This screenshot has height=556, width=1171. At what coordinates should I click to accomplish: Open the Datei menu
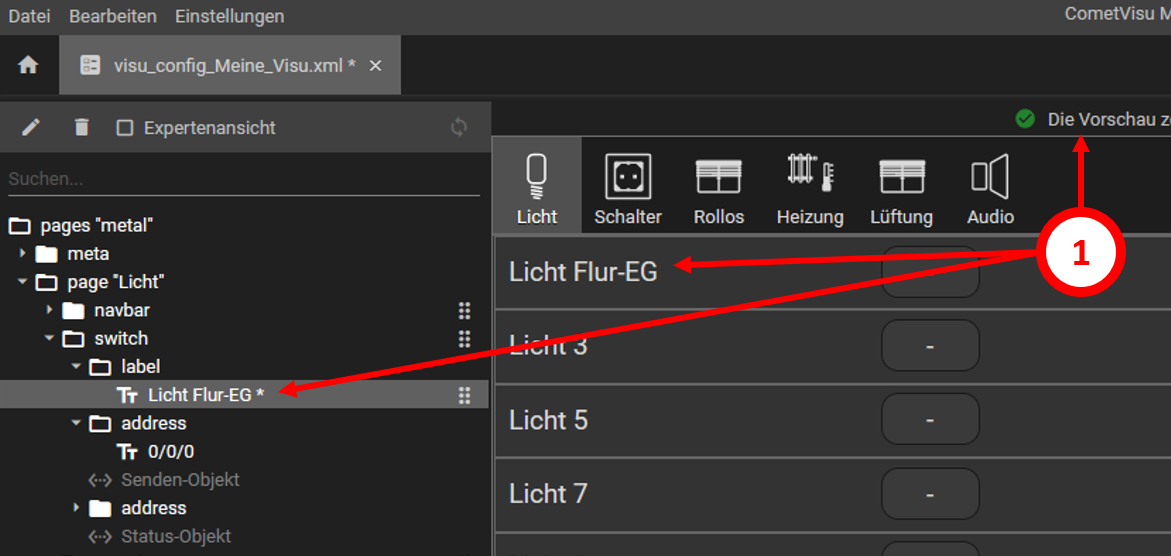pyautogui.click(x=30, y=16)
